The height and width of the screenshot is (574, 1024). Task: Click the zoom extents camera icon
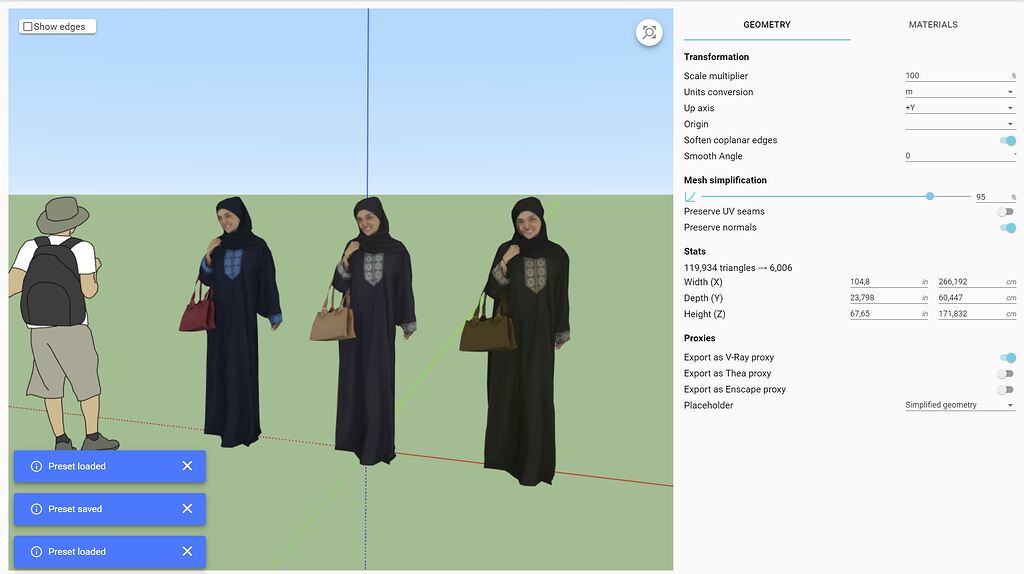click(x=649, y=33)
